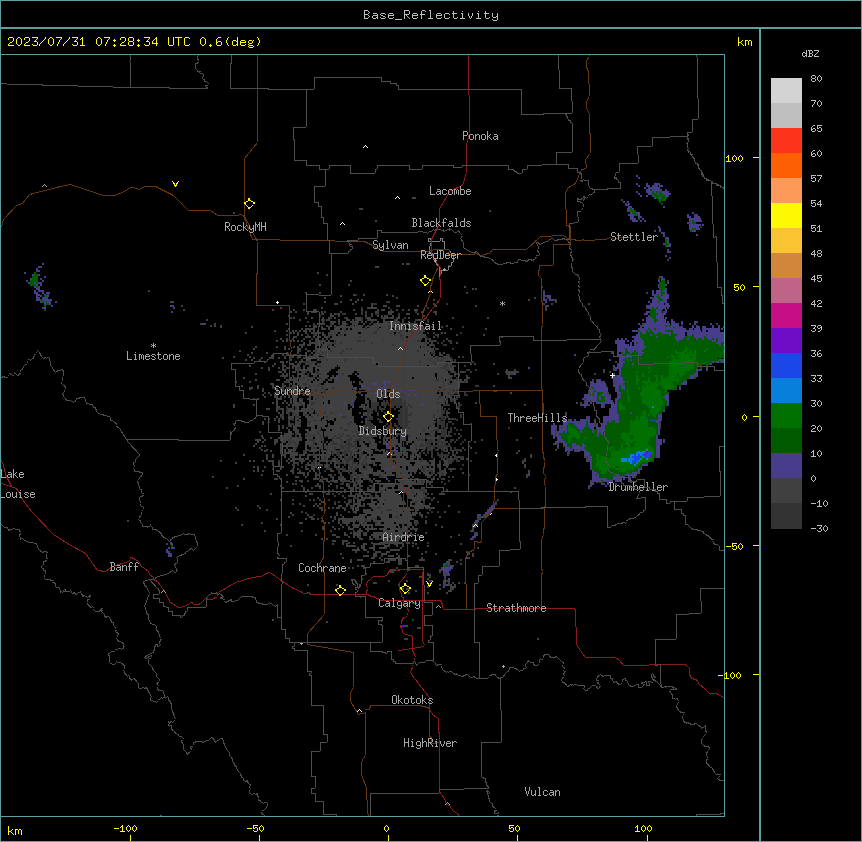Click the Lake Louise label
The image size is (862, 842).
(18, 484)
